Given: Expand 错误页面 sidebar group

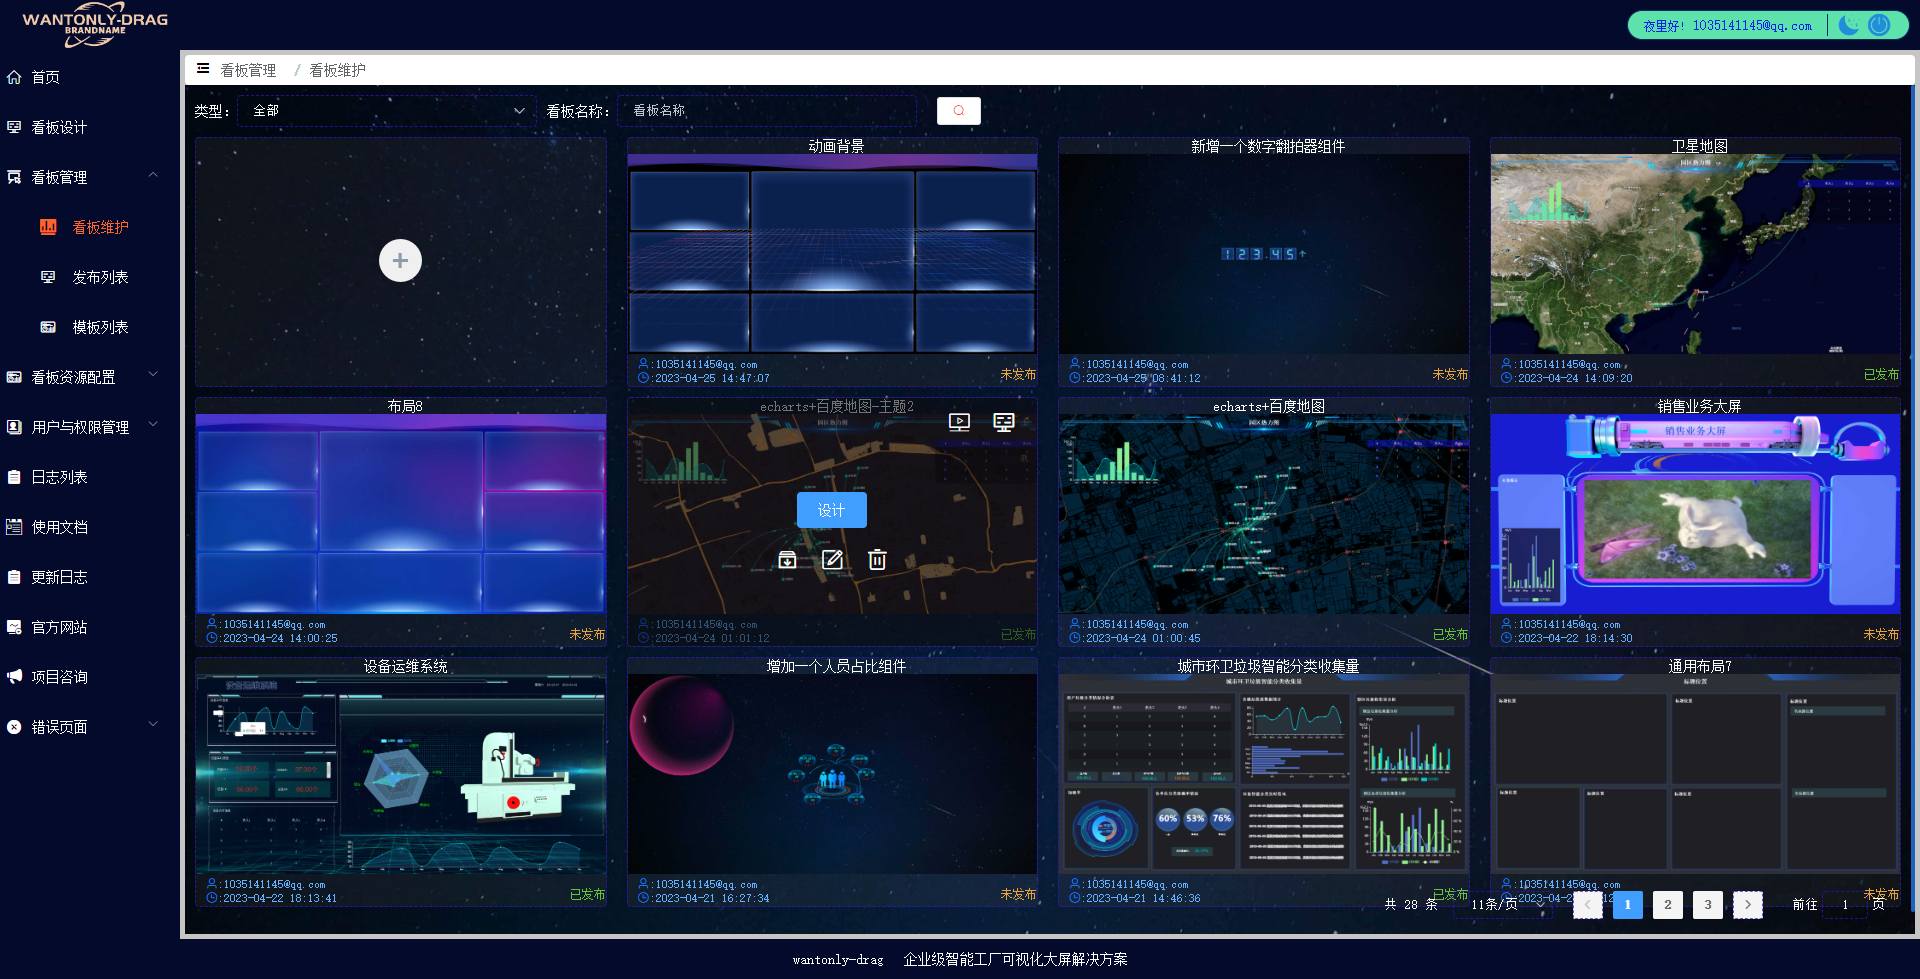Looking at the screenshot, I should (90, 727).
